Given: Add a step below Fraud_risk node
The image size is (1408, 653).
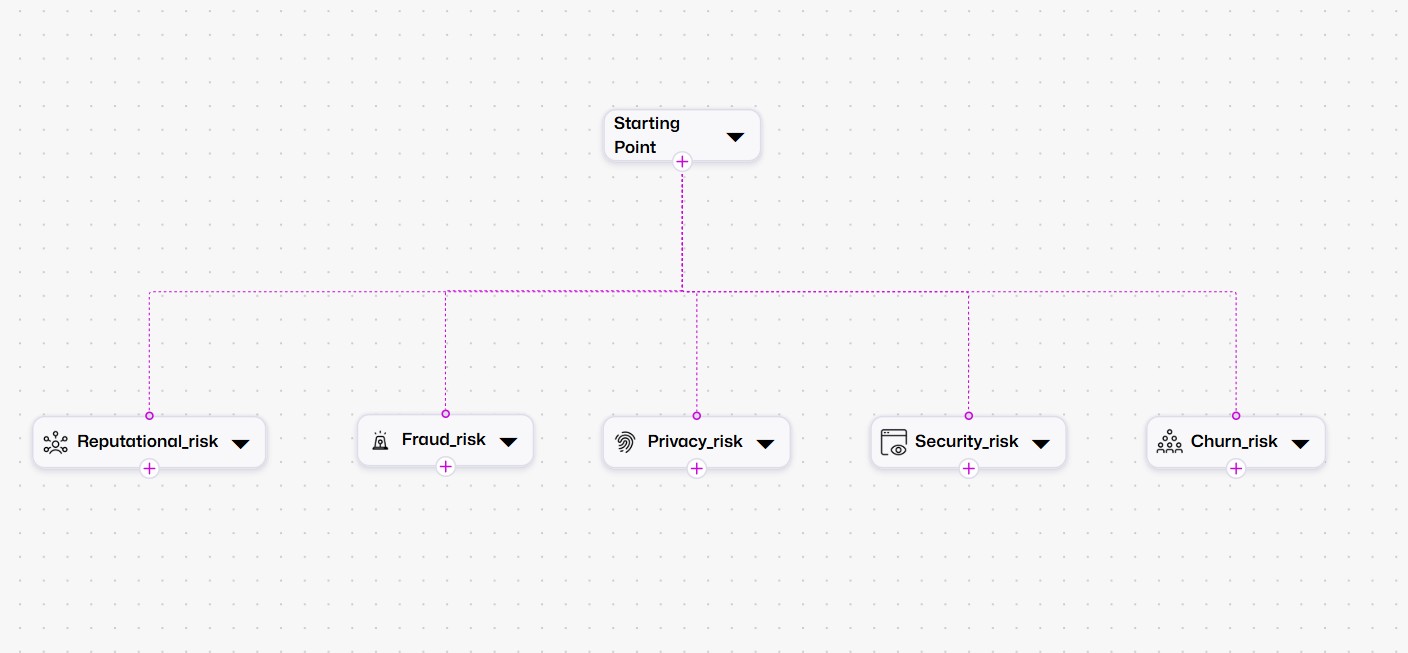Looking at the screenshot, I should pos(446,466).
